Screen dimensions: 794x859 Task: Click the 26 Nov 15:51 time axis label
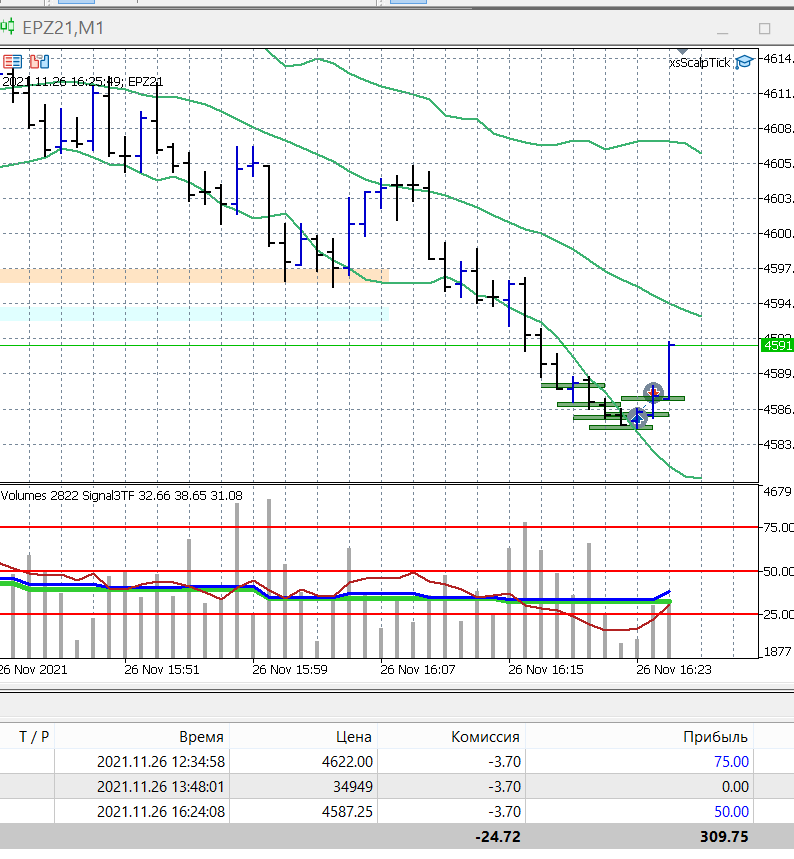click(x=162, y=669)
